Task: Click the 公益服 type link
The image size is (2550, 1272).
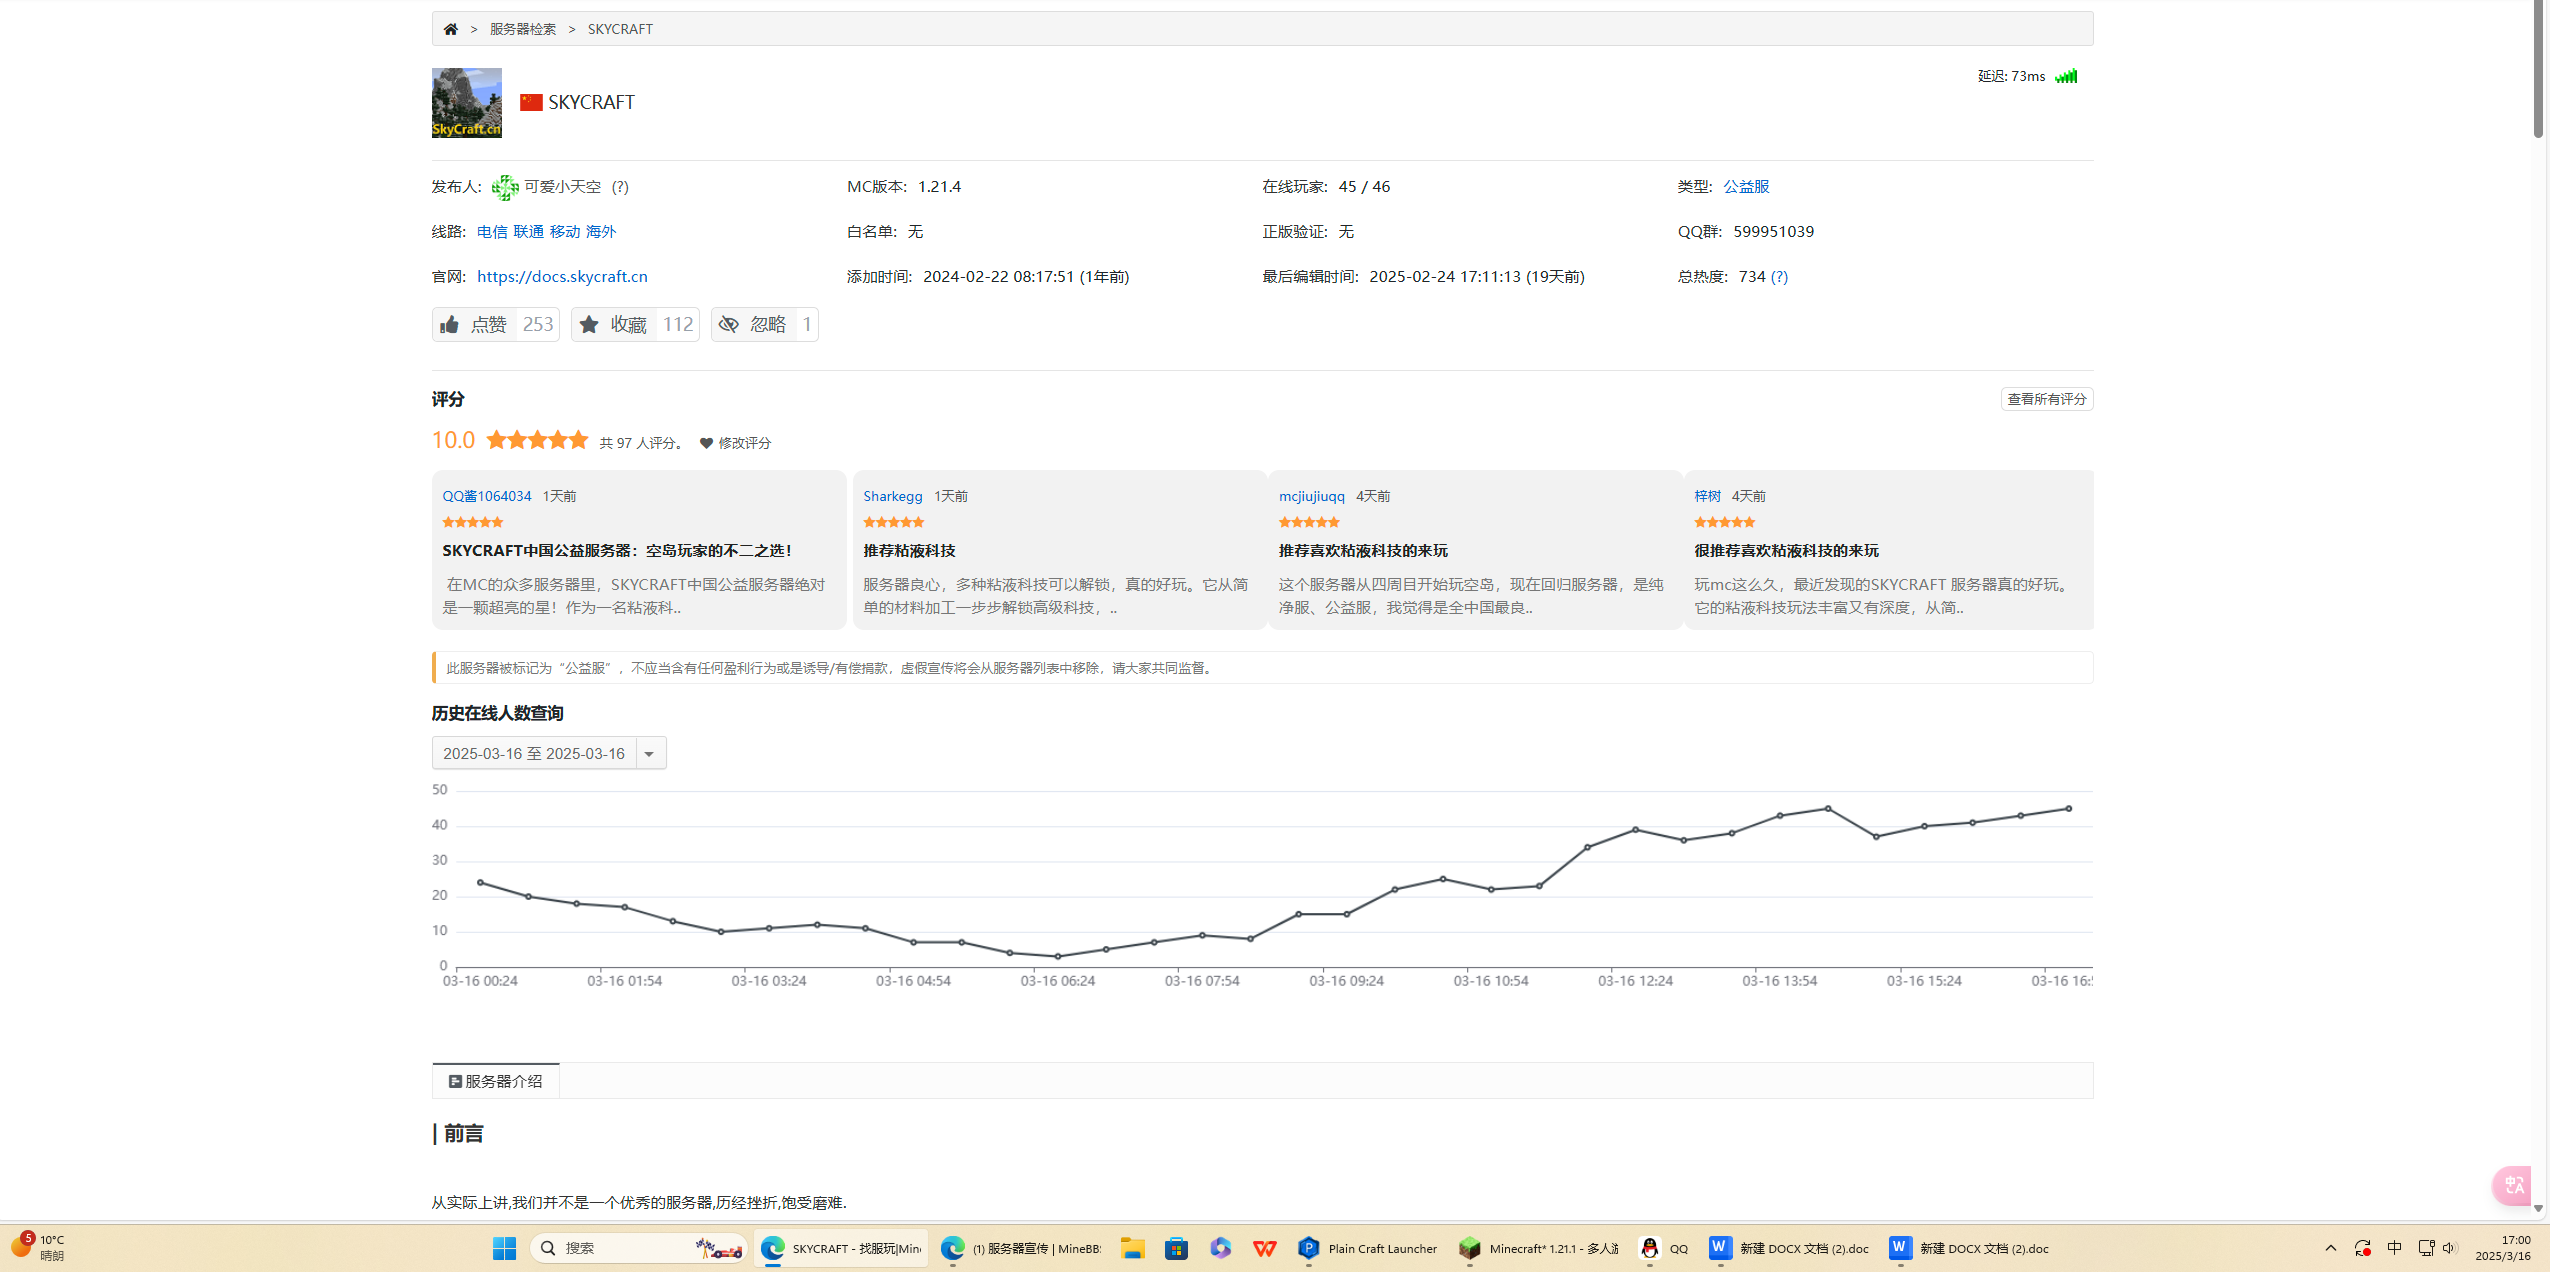Action: point(1746,186)
